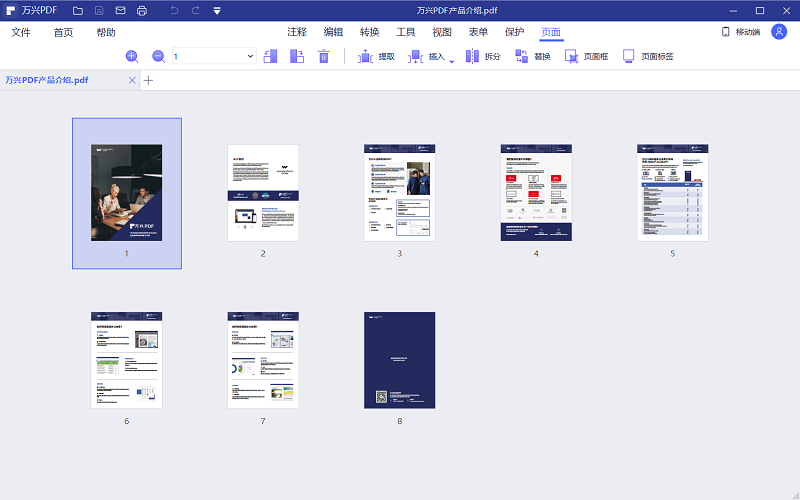Click the zoom in magnifier icon
The image size is (800, 500).
[x=132, y=57]
